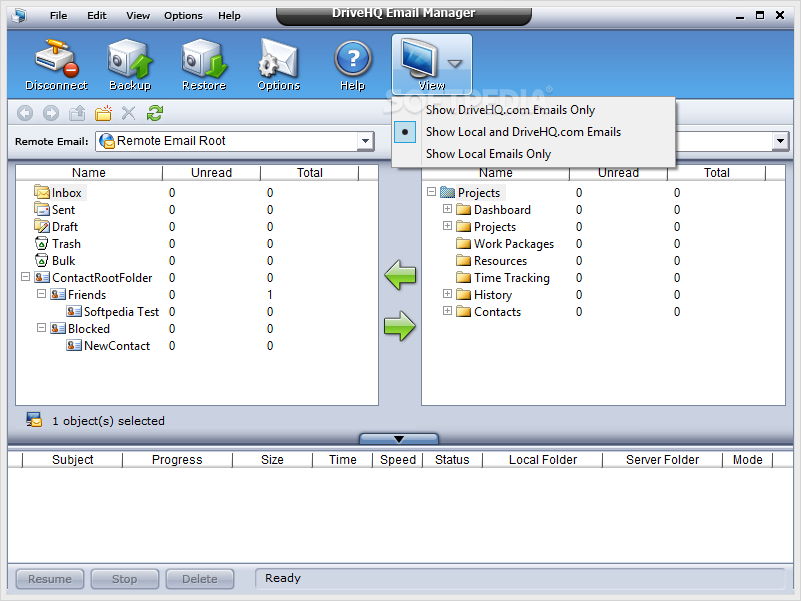The width and height of the screenshot is (801, 601).
Task: Open the View dropdown arrow in toolbar
Action: pyautogui.click(x=455, y=63)
